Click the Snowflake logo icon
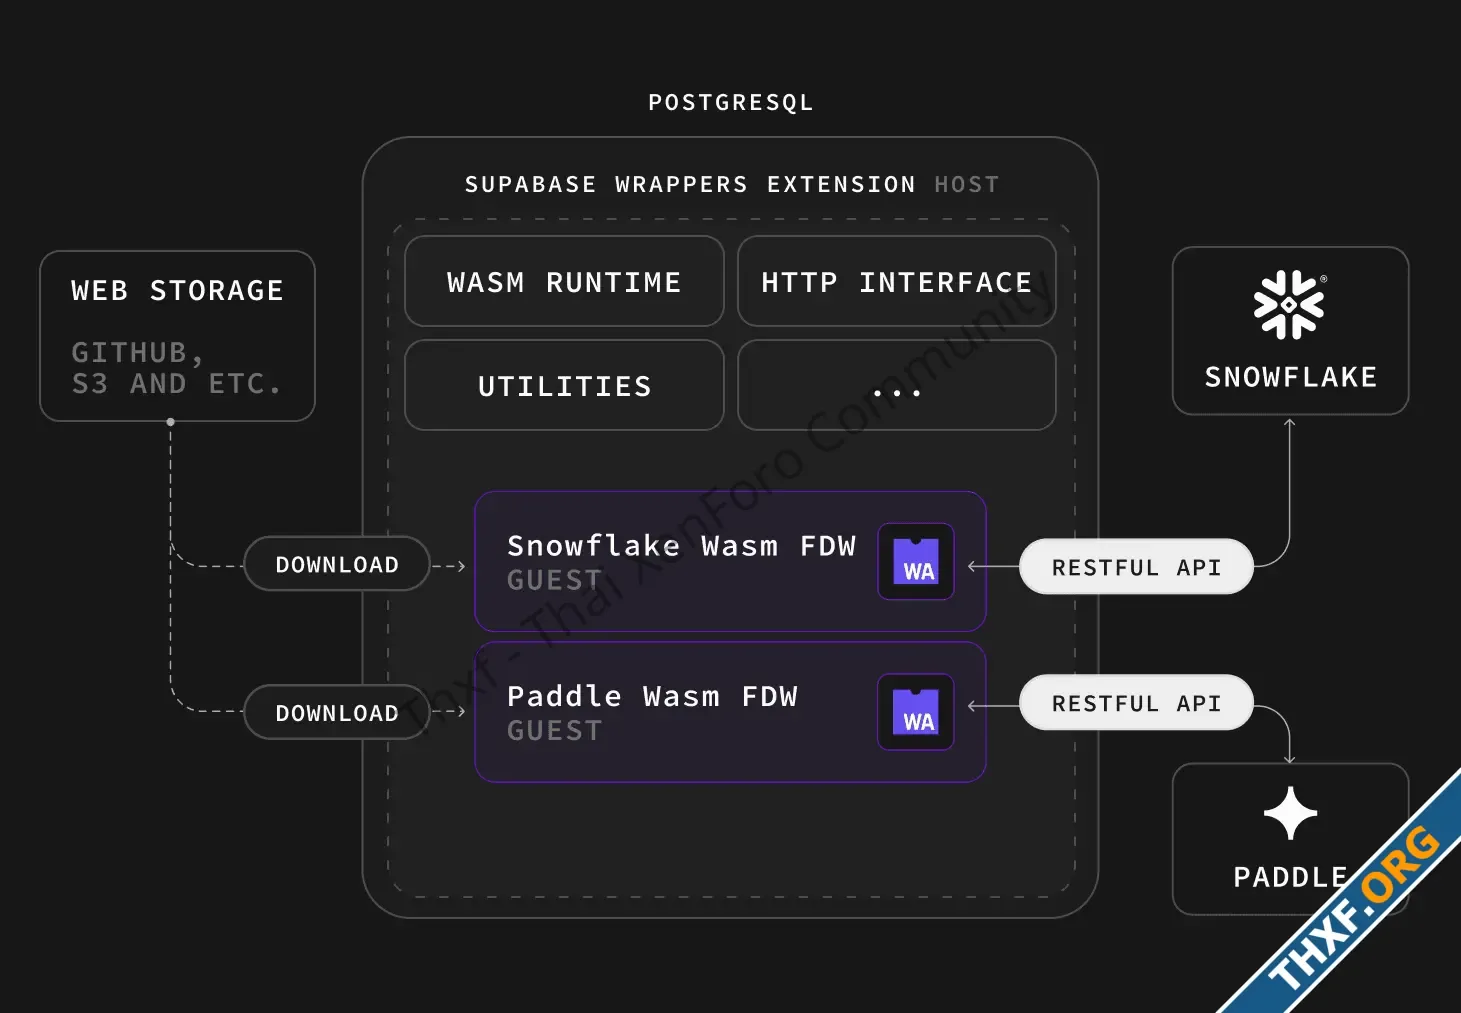This screenshot has width=1461, height=1013. coord(1290,305)
